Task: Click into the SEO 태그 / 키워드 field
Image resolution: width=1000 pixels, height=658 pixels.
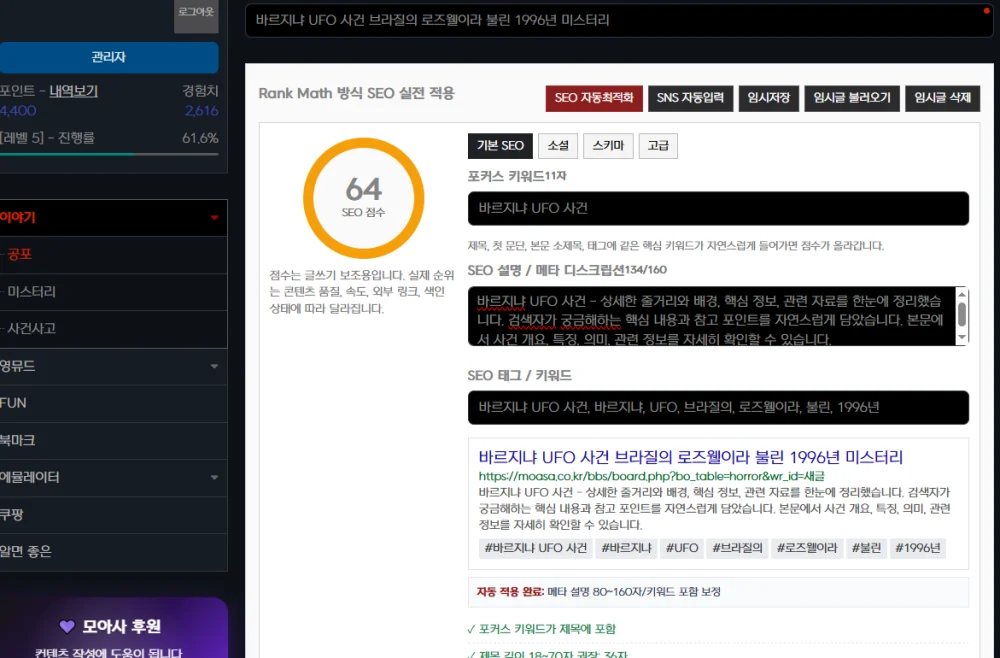Action: click(718, 407)
